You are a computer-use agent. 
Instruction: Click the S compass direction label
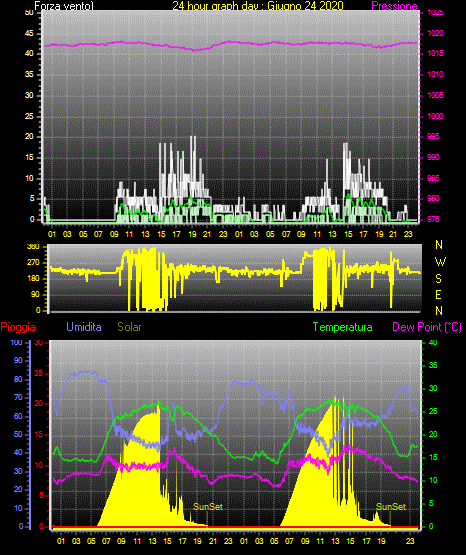coord(438,279)
